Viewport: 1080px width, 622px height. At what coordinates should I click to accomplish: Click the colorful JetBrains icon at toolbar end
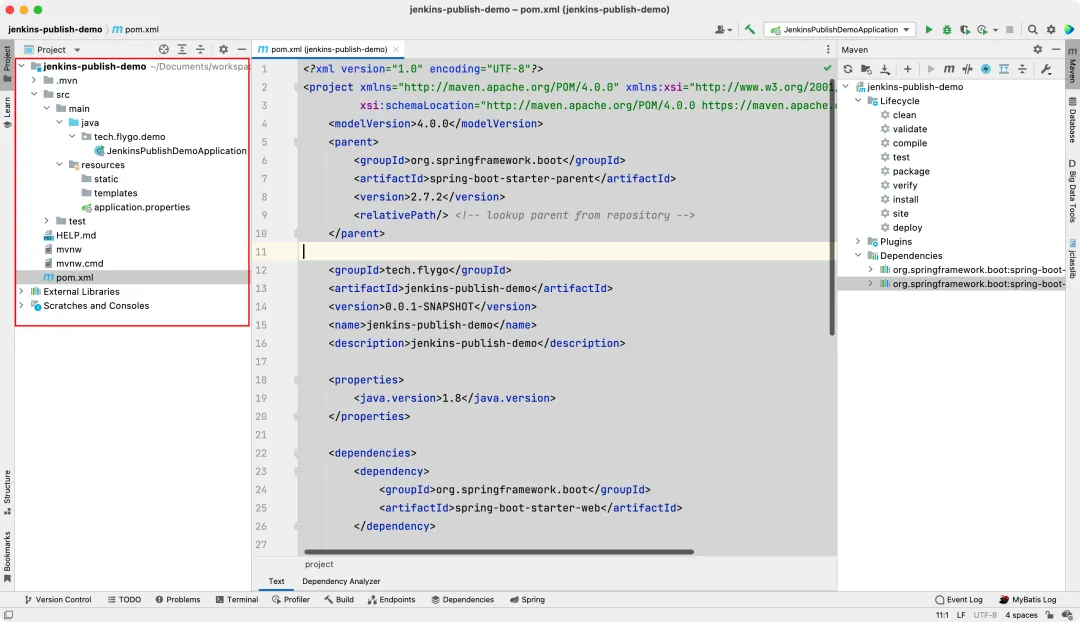coord(1069,30)
